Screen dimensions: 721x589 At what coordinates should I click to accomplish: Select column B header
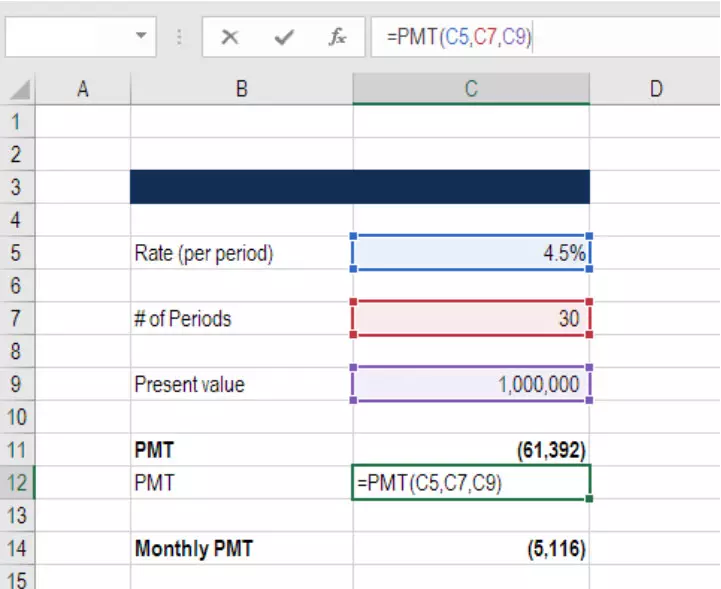tap(241, 89)
